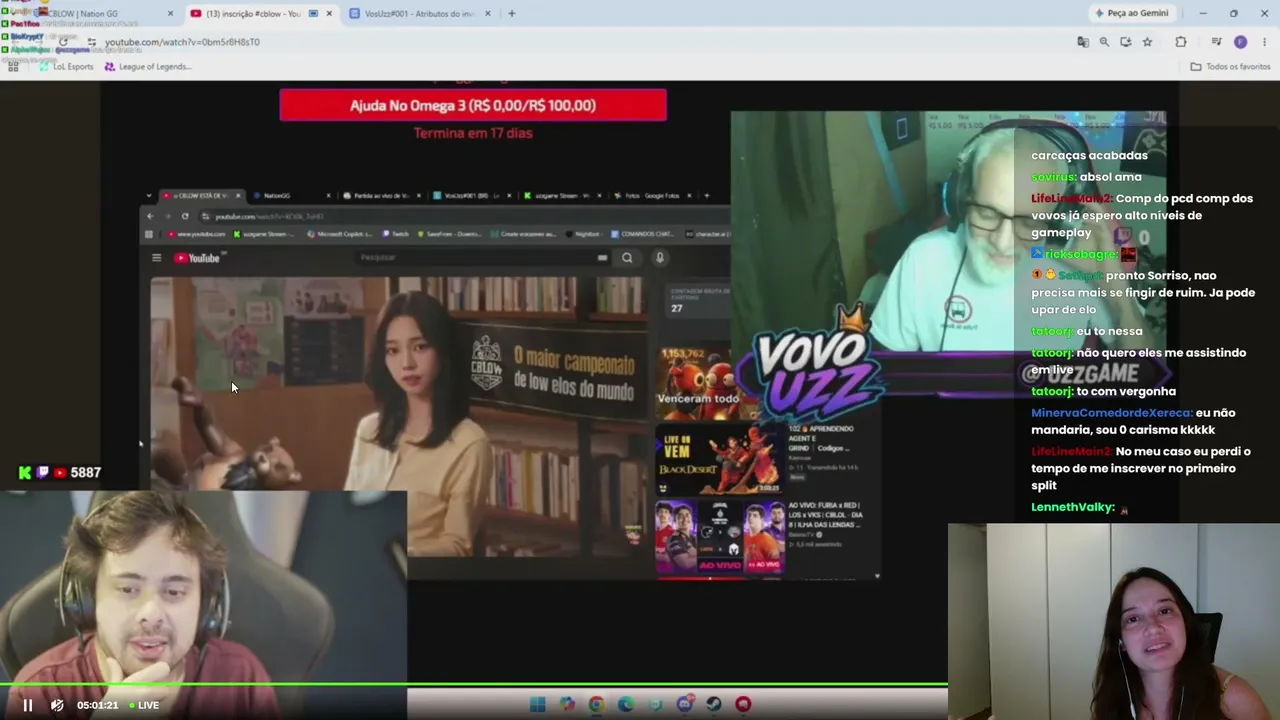Click the Ajuda No Omega 3 donation banner
The image size is (1280, 720).
click(473, 105)
